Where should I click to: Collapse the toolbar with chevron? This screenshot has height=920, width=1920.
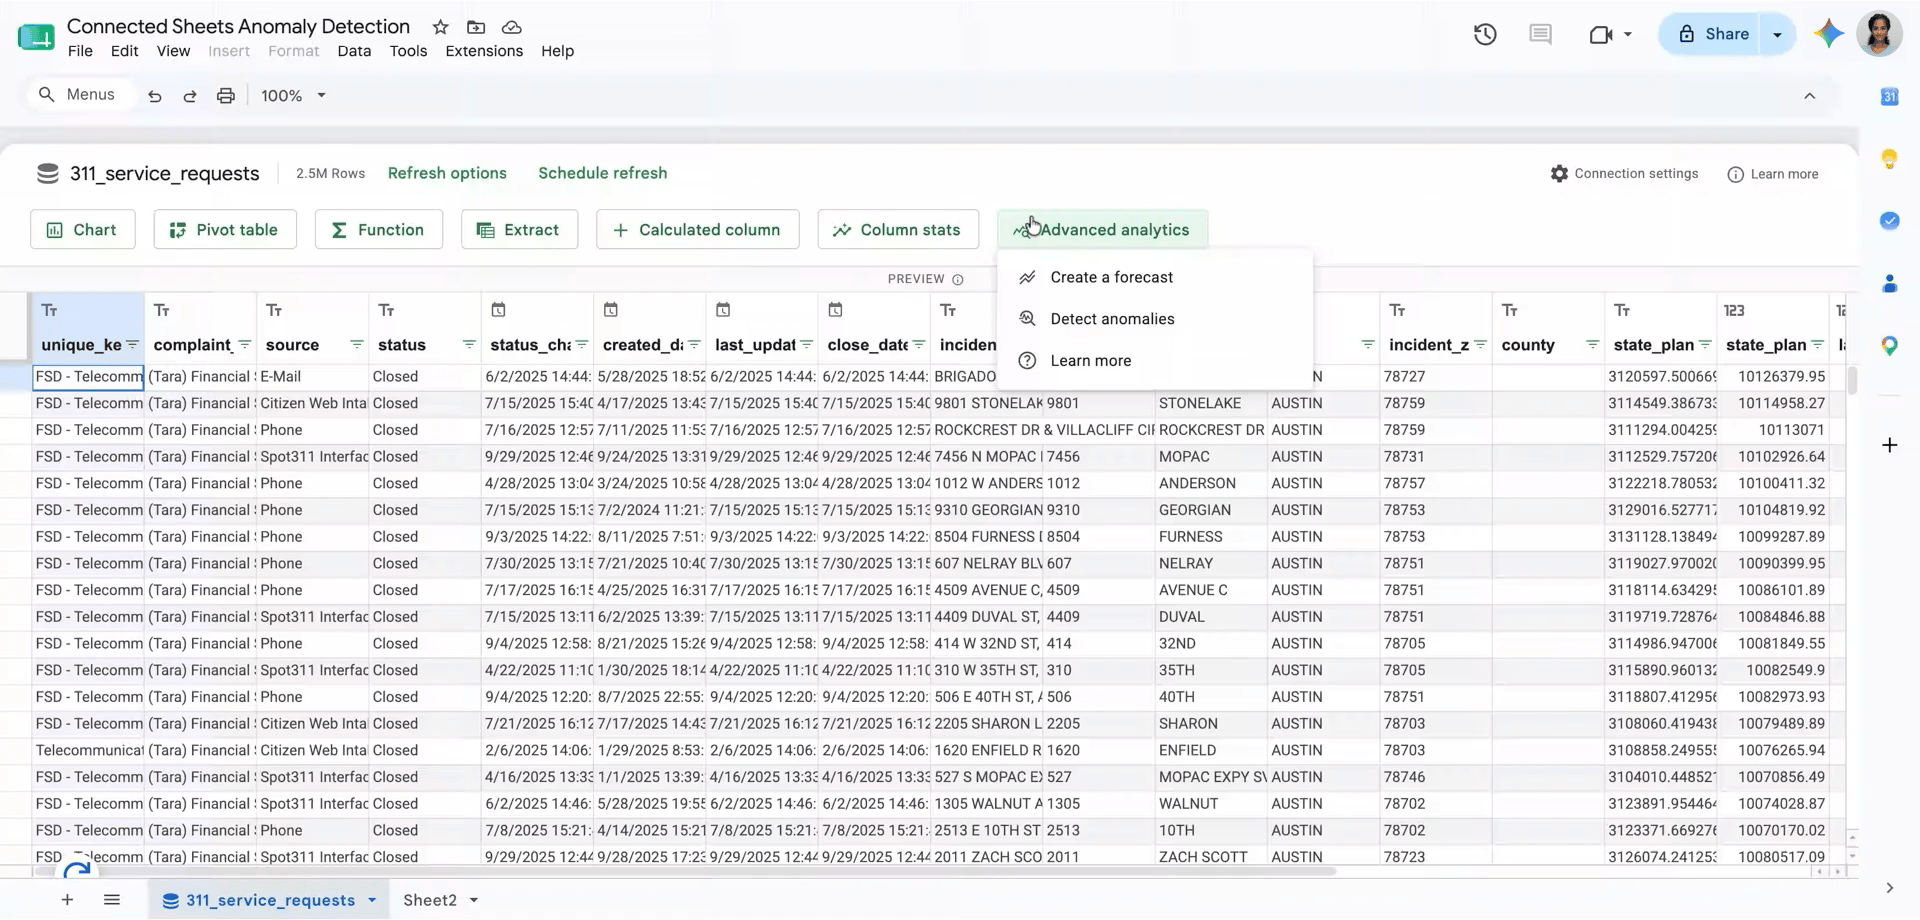(x=1809, y=96)
